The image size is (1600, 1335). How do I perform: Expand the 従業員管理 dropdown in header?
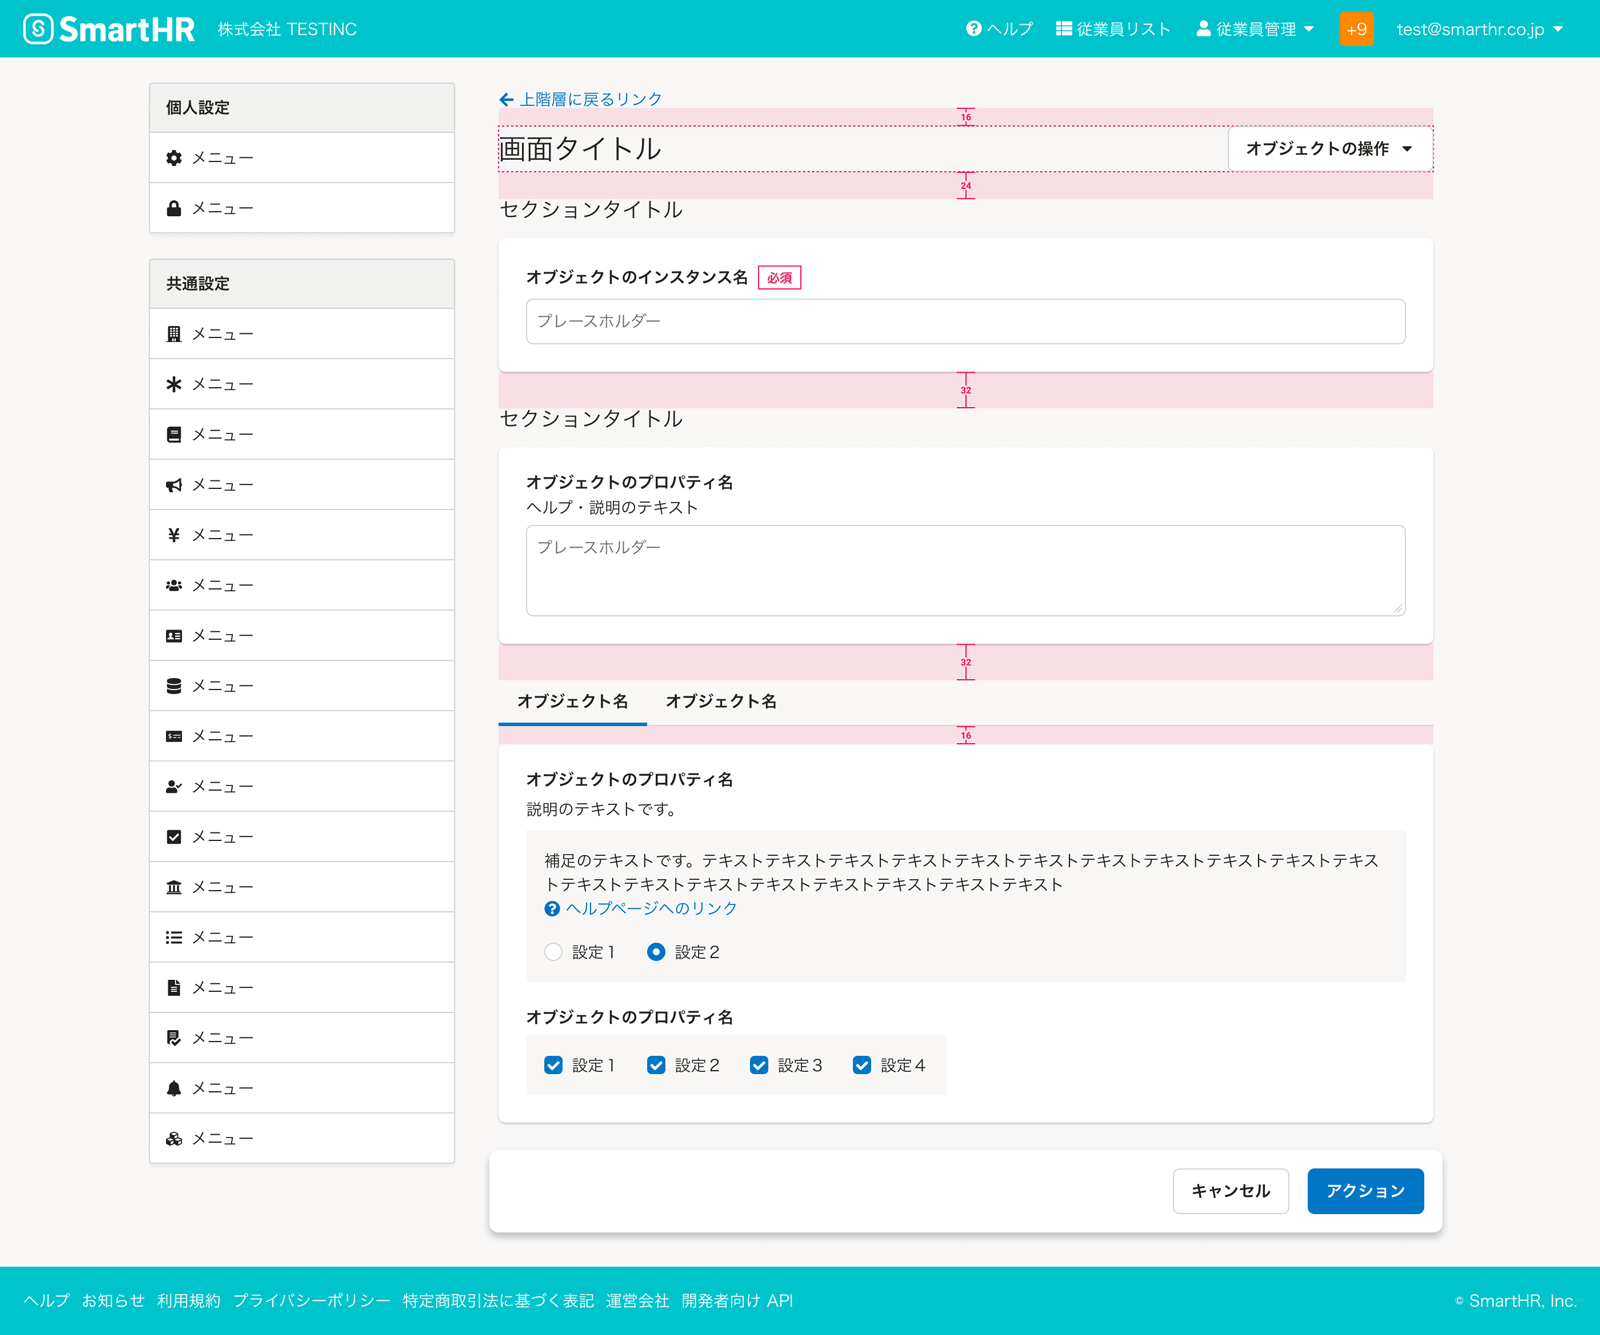(1255, 29)
